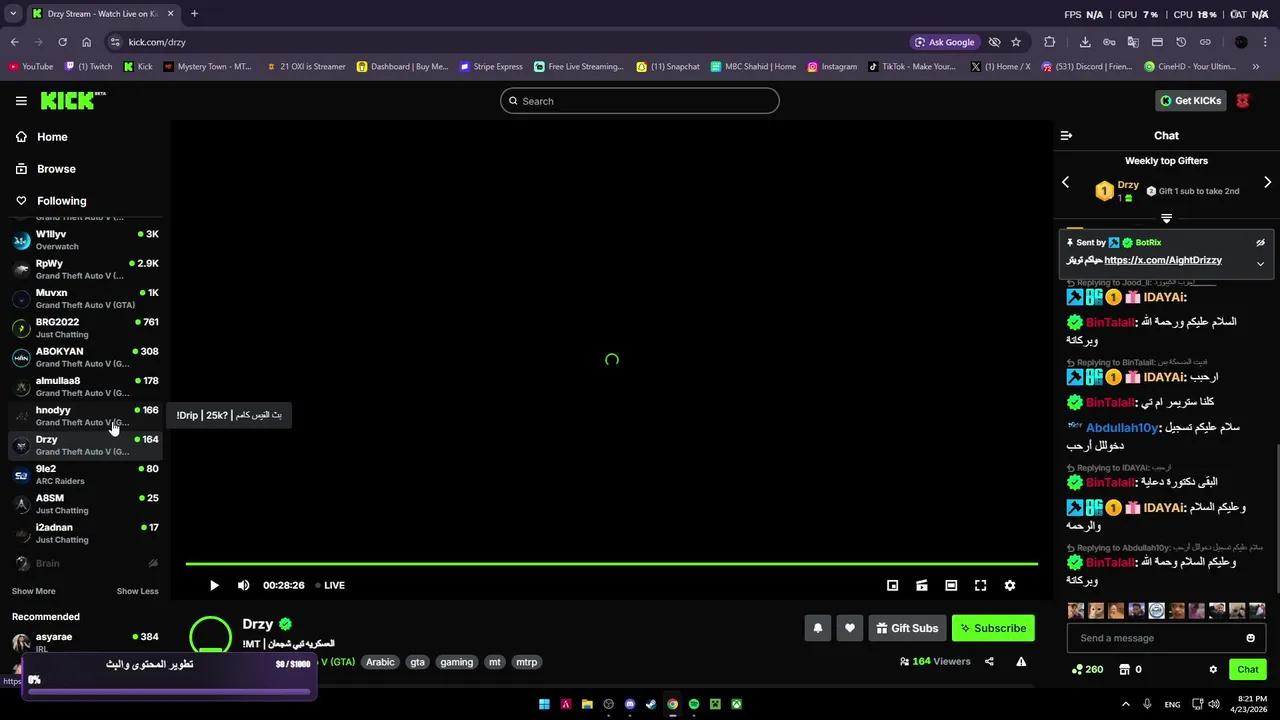
Task: Open Chrome downloads icon
Action: tap(1085, 42)
